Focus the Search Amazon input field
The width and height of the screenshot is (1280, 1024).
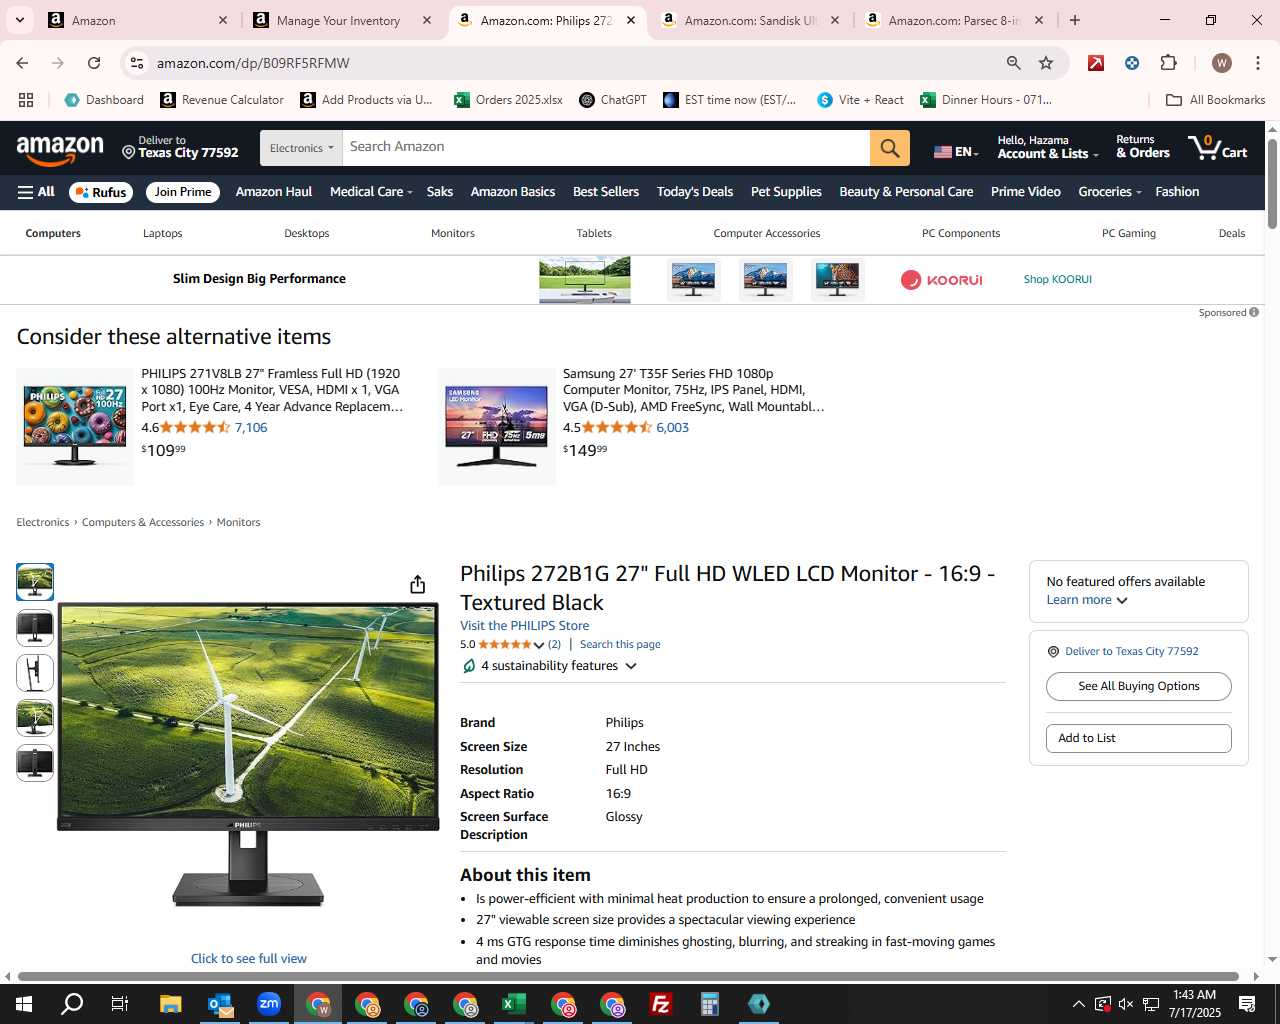[x=606, y=148]
